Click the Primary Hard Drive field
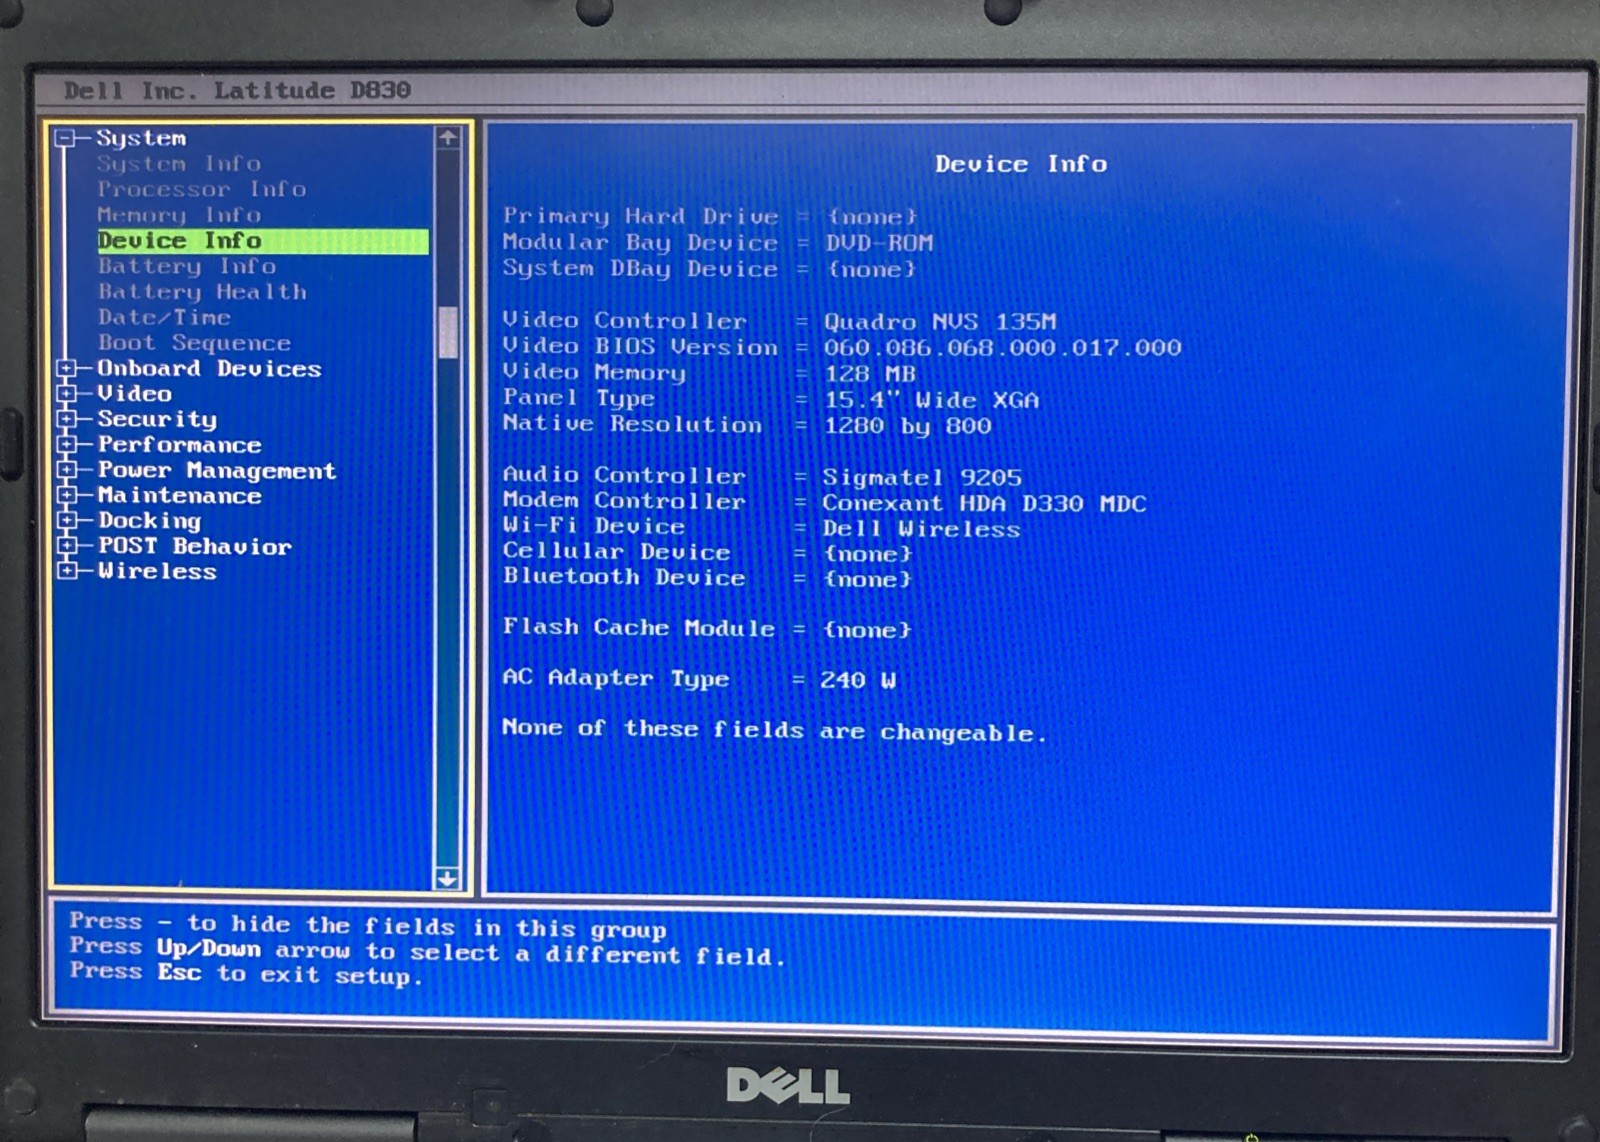Image resolution: width=1600 pixels, height=1142 pixels. coord(709,216)
